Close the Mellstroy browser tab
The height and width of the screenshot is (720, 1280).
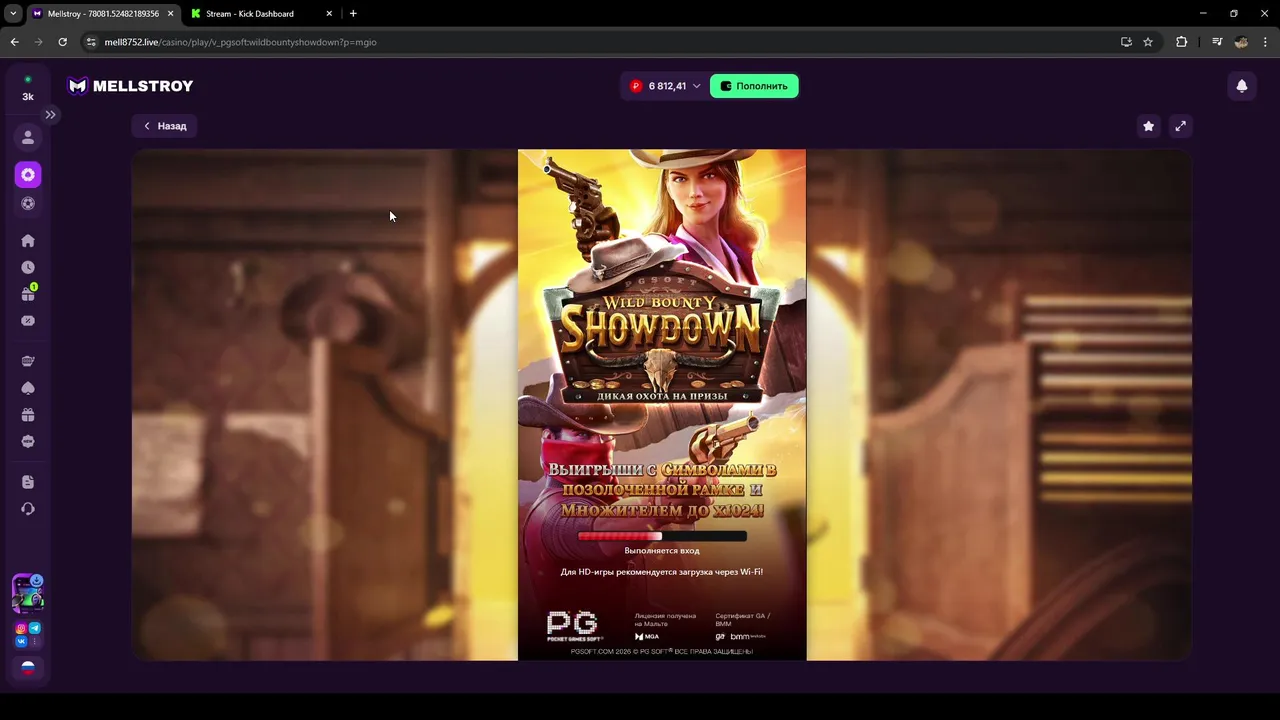170,14
